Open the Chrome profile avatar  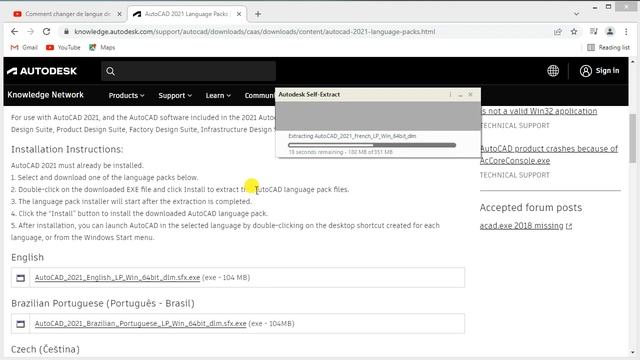pyautogui.click(x=610, y=31)
